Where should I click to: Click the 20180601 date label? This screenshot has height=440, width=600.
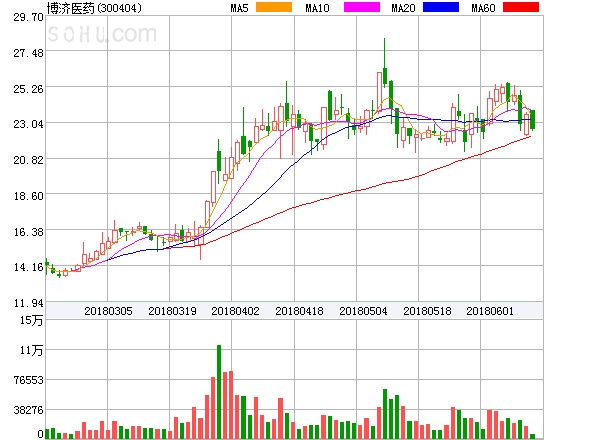point(490,311)
